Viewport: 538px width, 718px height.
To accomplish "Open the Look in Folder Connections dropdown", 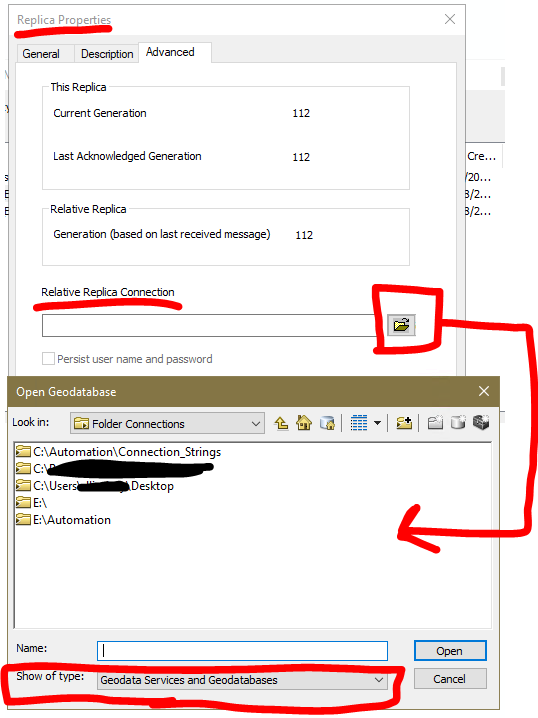I will [167, 424].
